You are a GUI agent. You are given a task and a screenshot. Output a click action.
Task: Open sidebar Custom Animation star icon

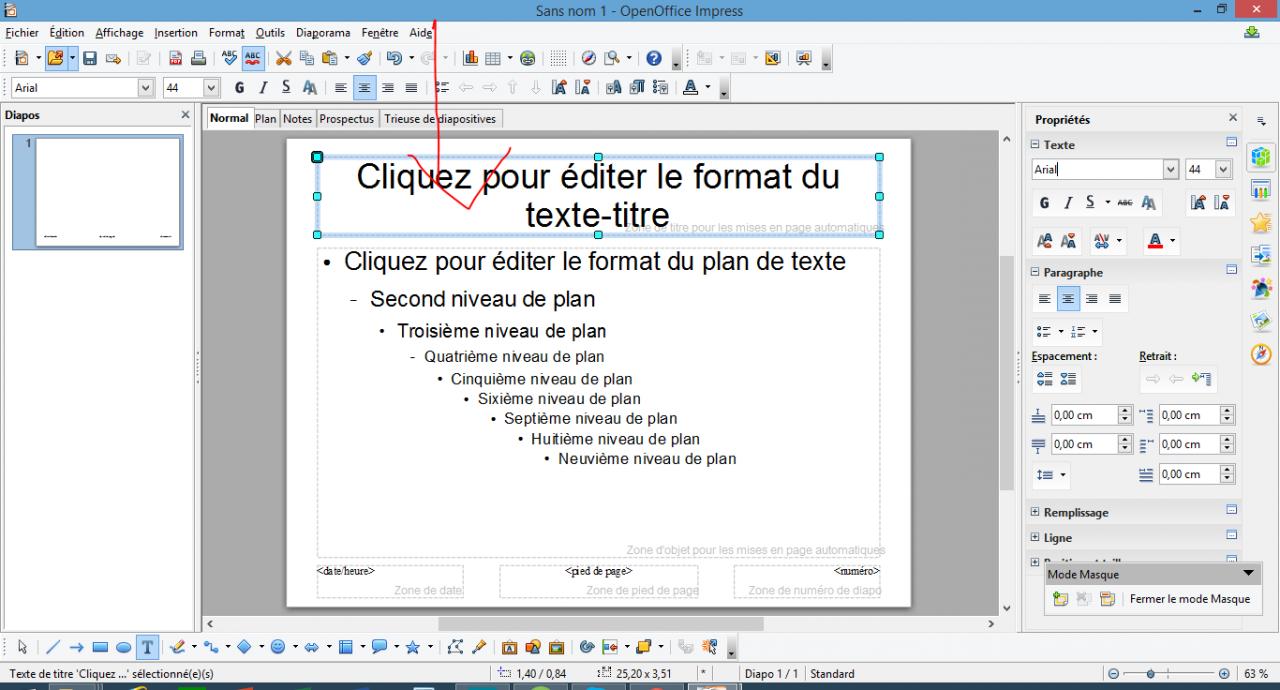tap(1261, 222)
